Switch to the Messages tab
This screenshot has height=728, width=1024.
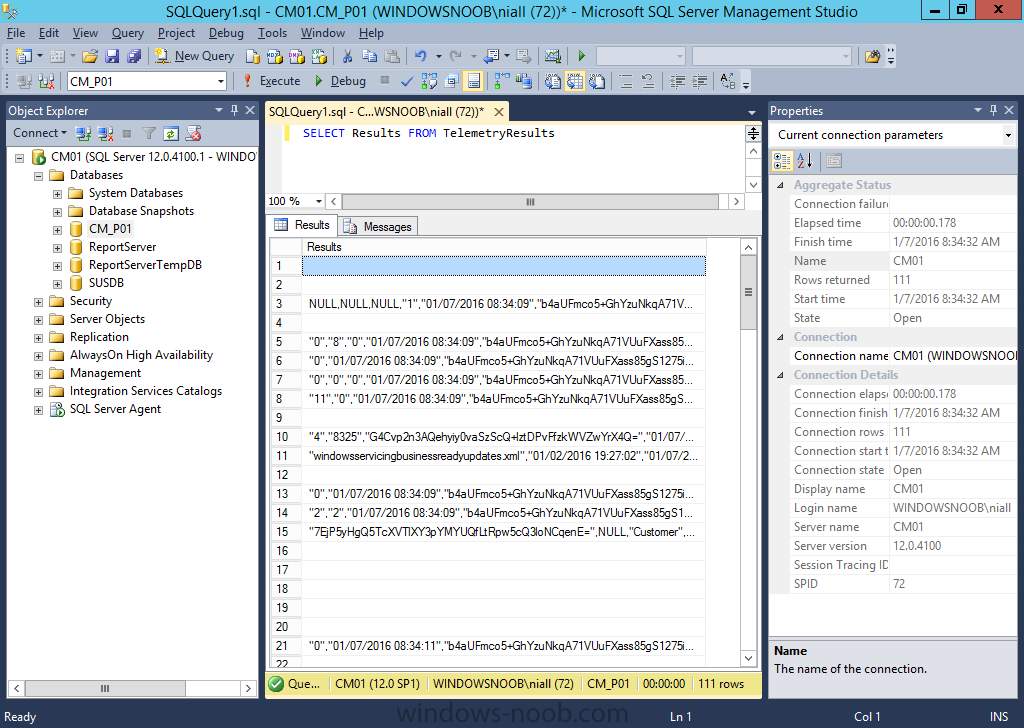tap(378, 227)
